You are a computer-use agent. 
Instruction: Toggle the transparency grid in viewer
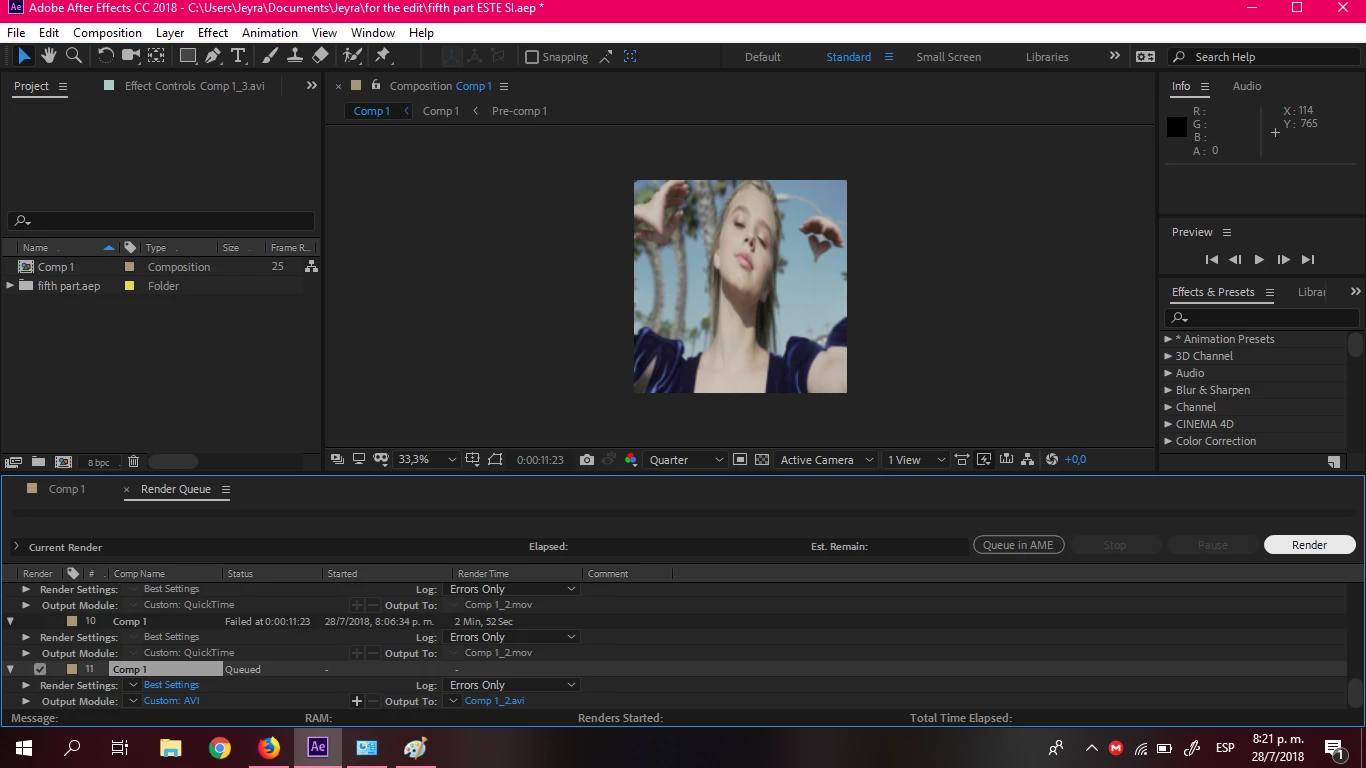click(x=762, y=460)
